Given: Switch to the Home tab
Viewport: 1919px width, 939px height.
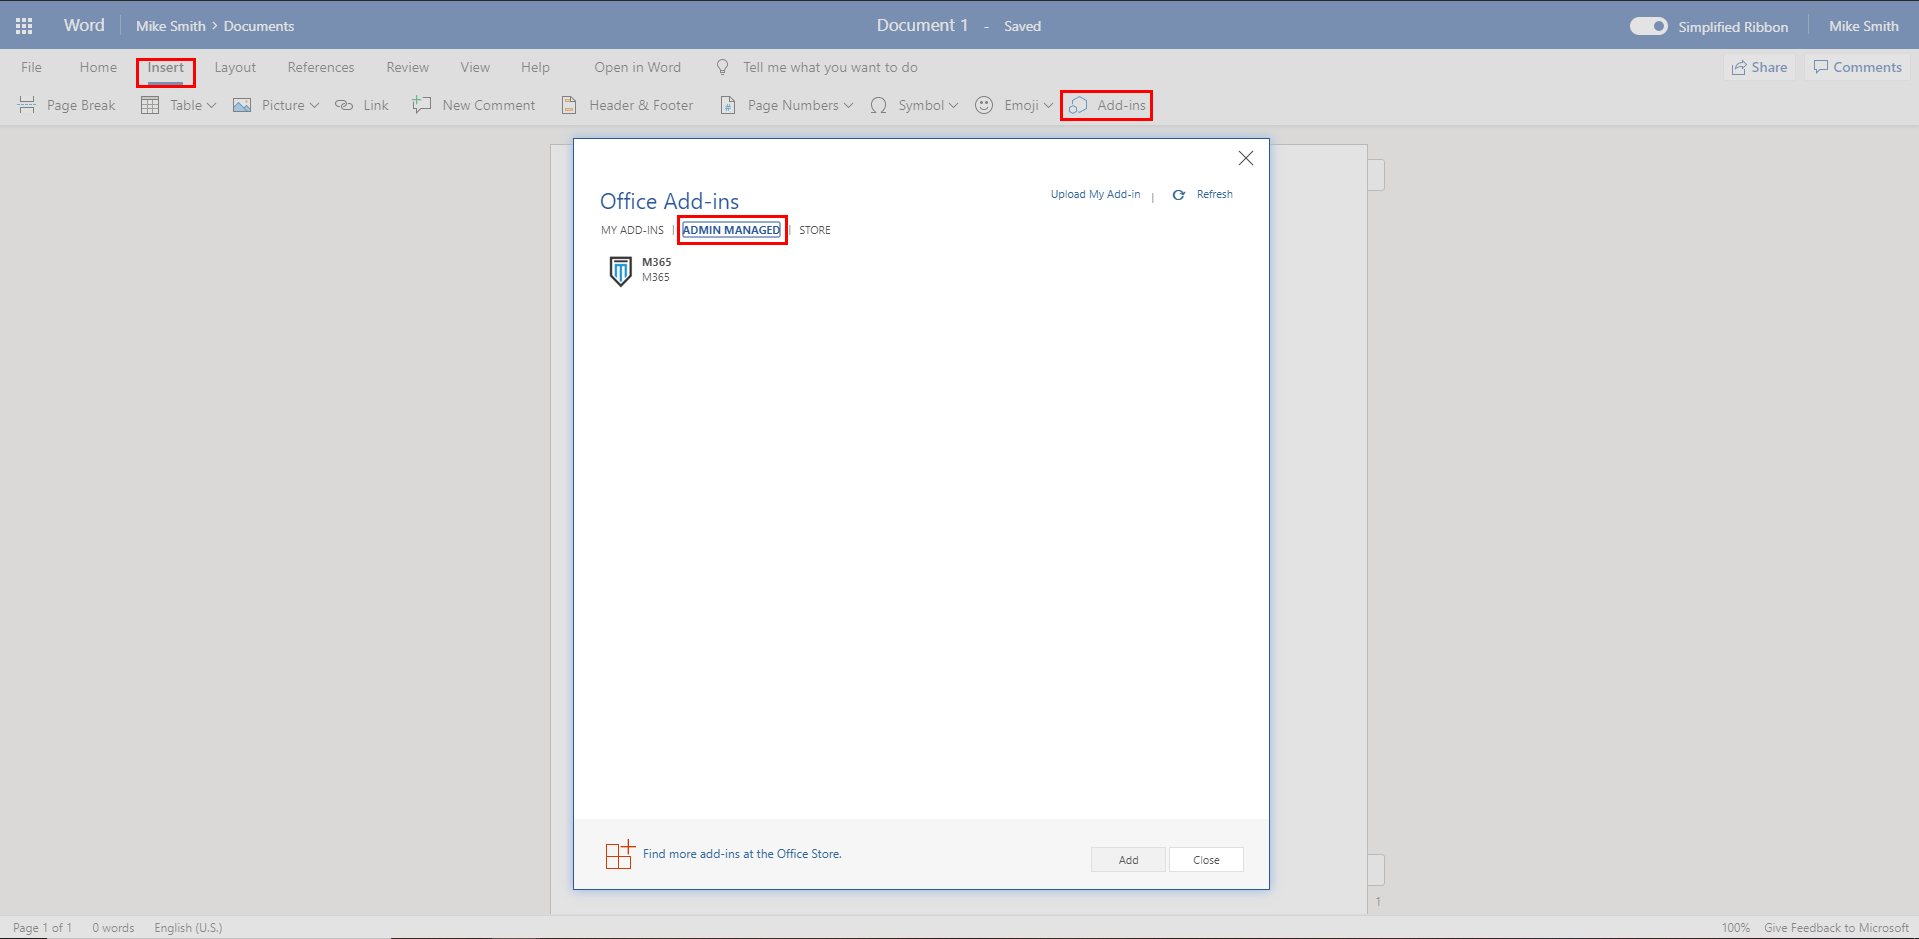Looking at the screenshot, I should click(x=98, y=67).
